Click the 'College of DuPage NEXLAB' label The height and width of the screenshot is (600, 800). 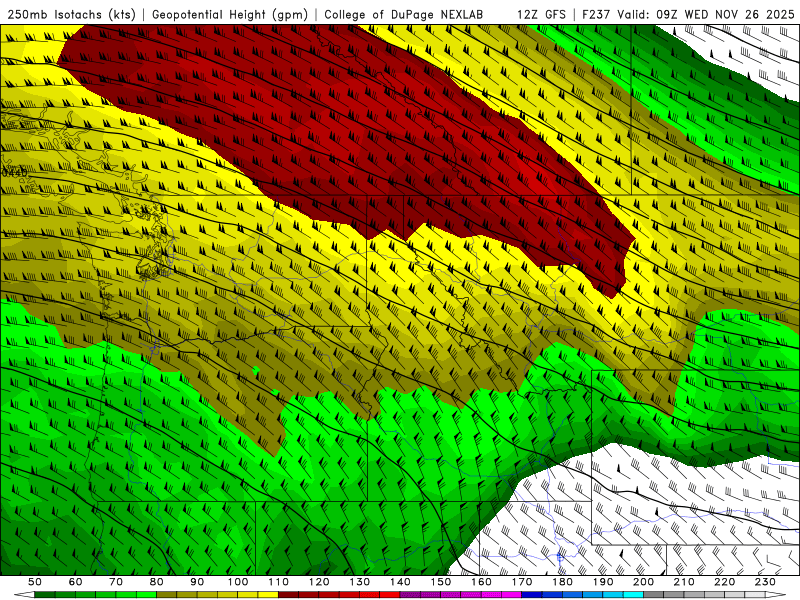[404, 15]
